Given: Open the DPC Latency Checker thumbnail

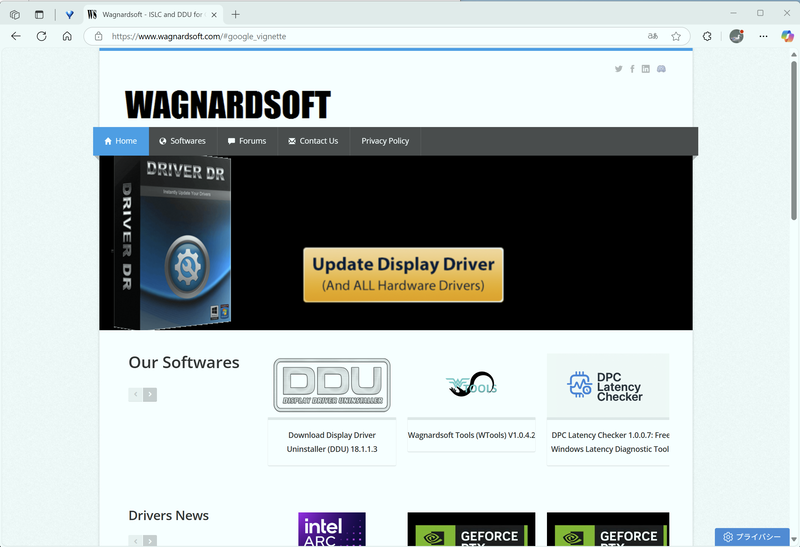Looking at the screenshot, I should 608,386.
